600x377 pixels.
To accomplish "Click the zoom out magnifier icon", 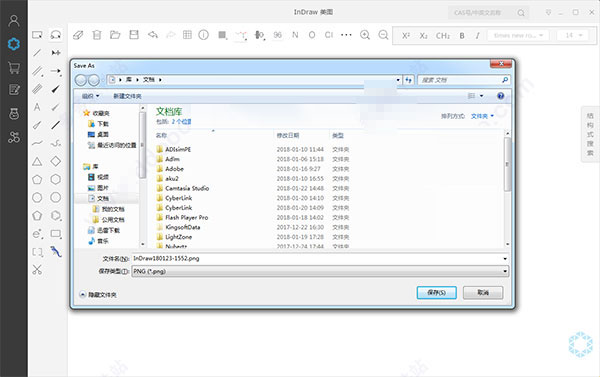I will [x=383, y=35].
